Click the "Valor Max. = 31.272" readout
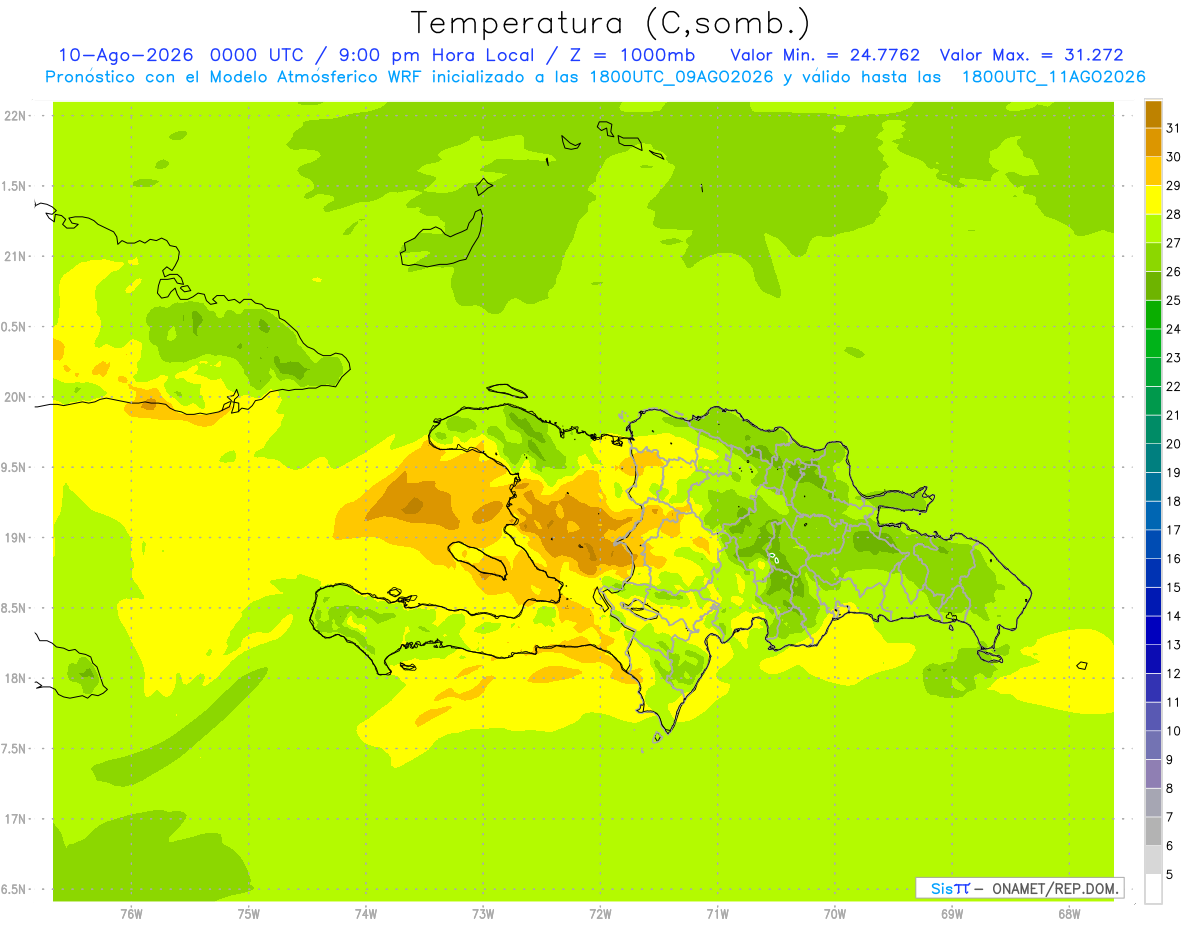 1031,55
